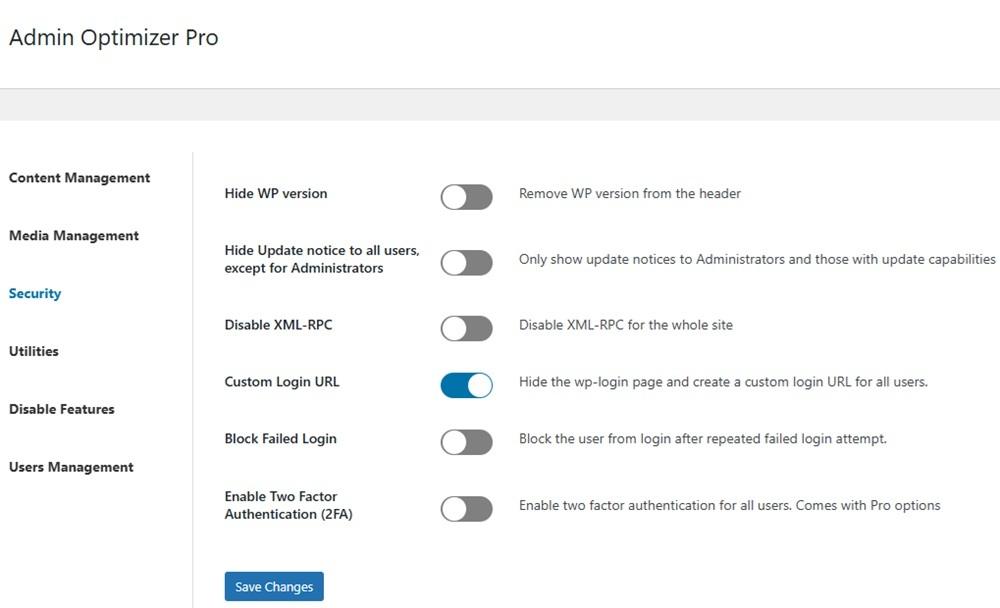Turn on Block Failed Login protection
The image size is (1000, 608).
(x=466, y=442)
